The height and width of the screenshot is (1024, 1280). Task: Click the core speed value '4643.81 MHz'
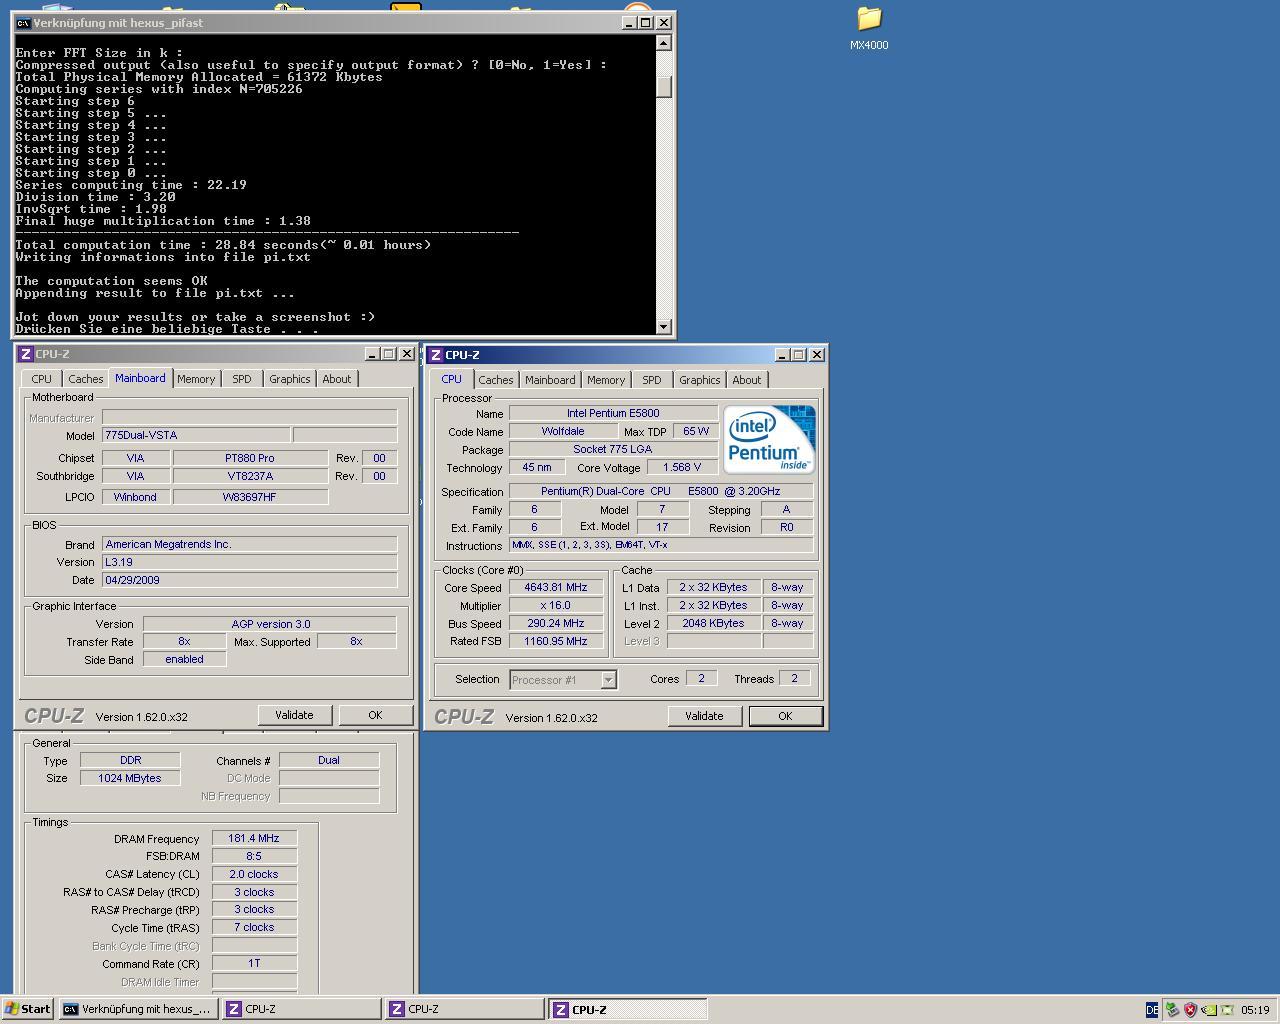pyautogui.click(x=556, y=587)
